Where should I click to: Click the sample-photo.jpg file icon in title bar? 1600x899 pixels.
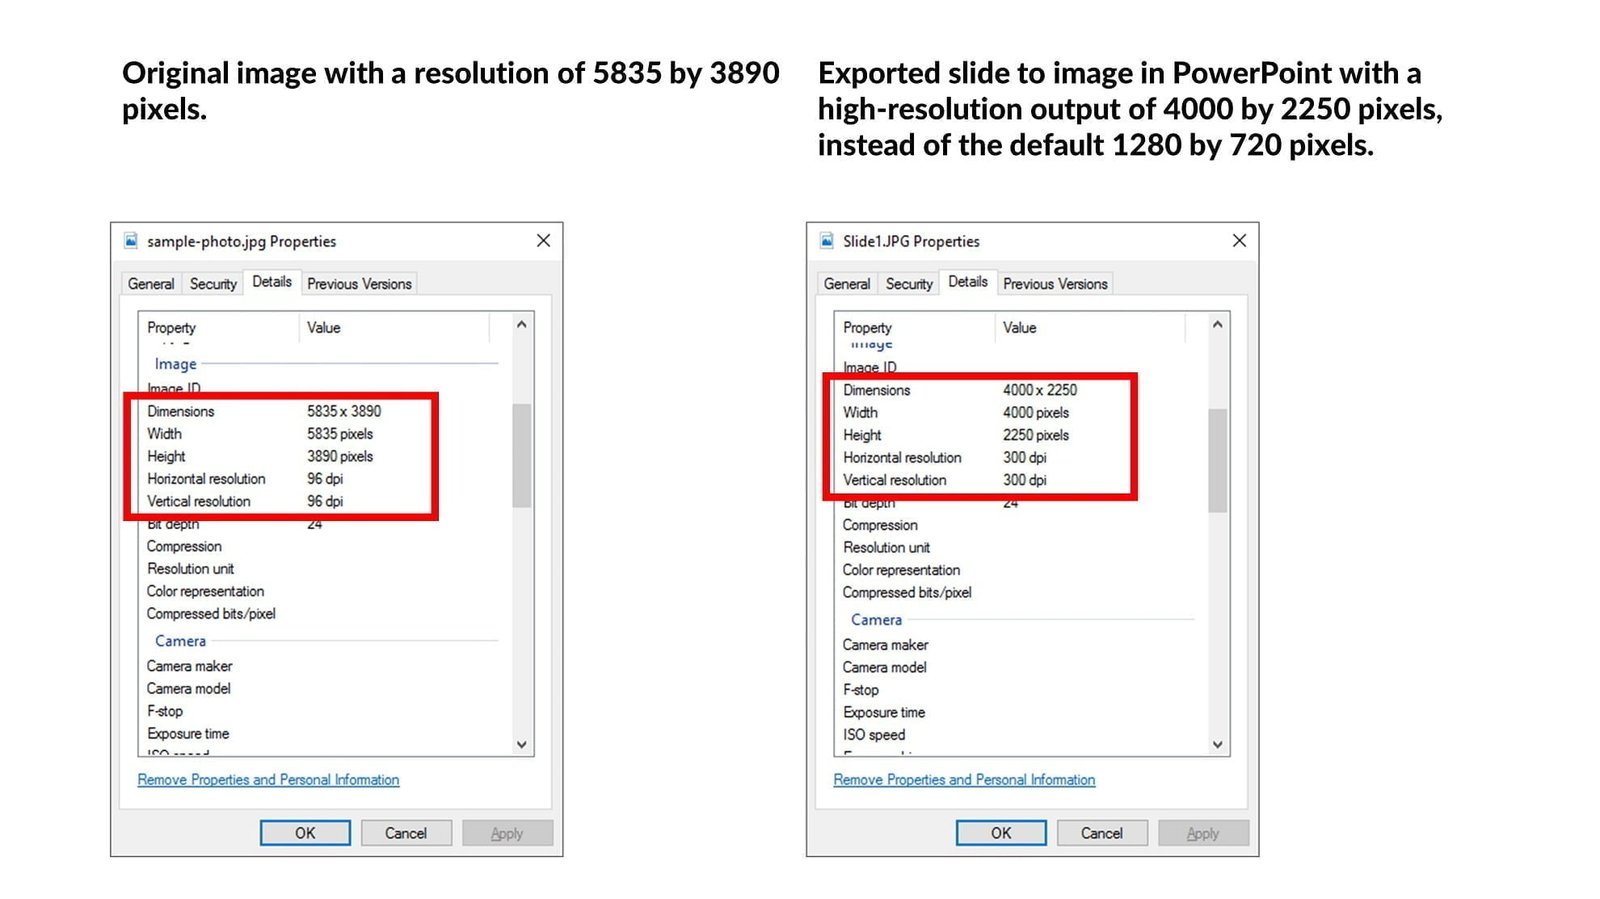pyautogui.click(x=131, y=241)
